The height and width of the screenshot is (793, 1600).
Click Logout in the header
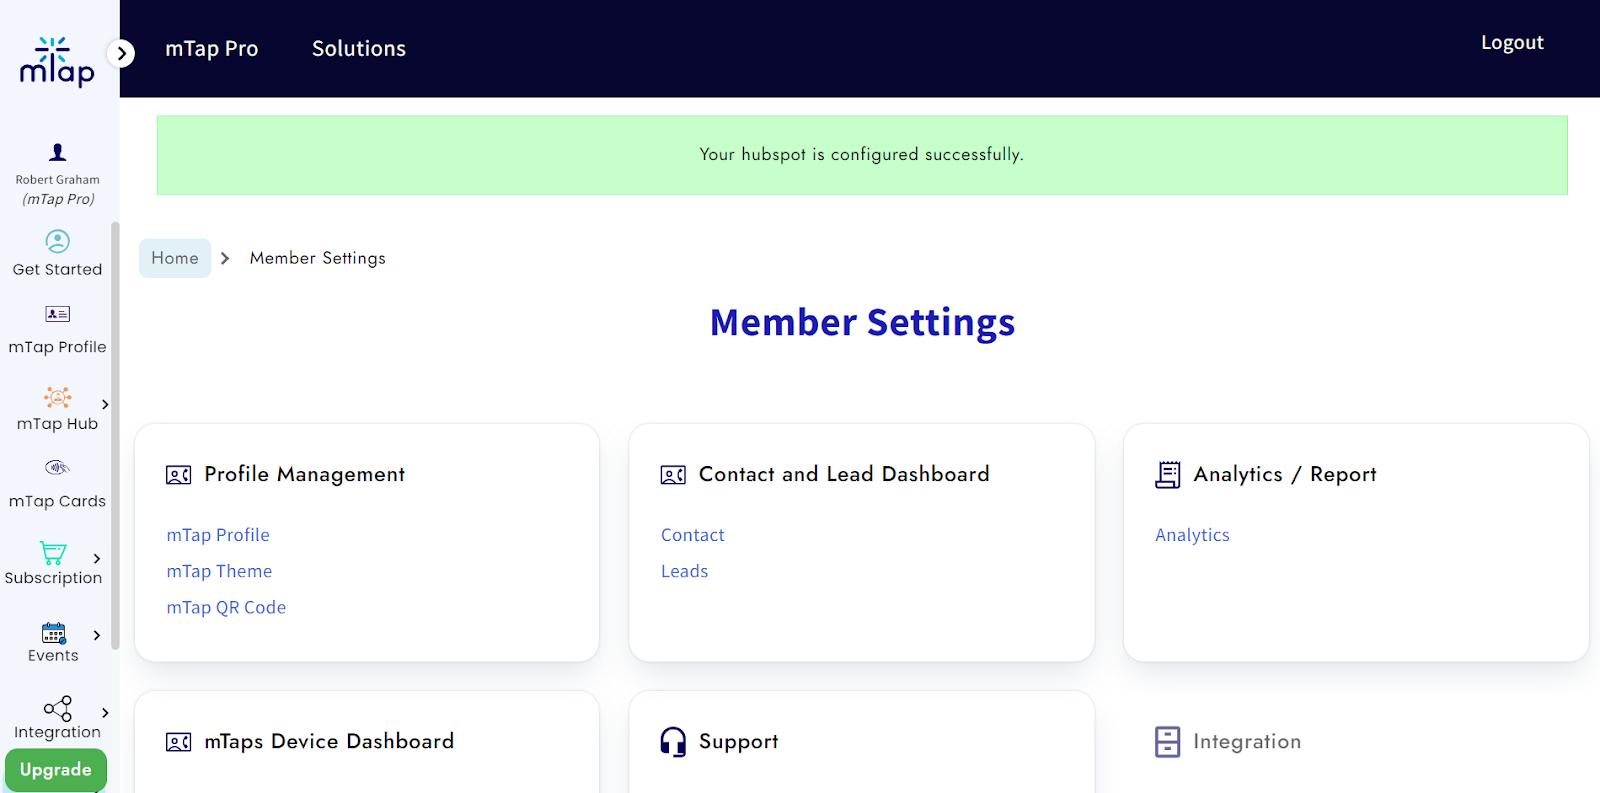coord(1511,43)
